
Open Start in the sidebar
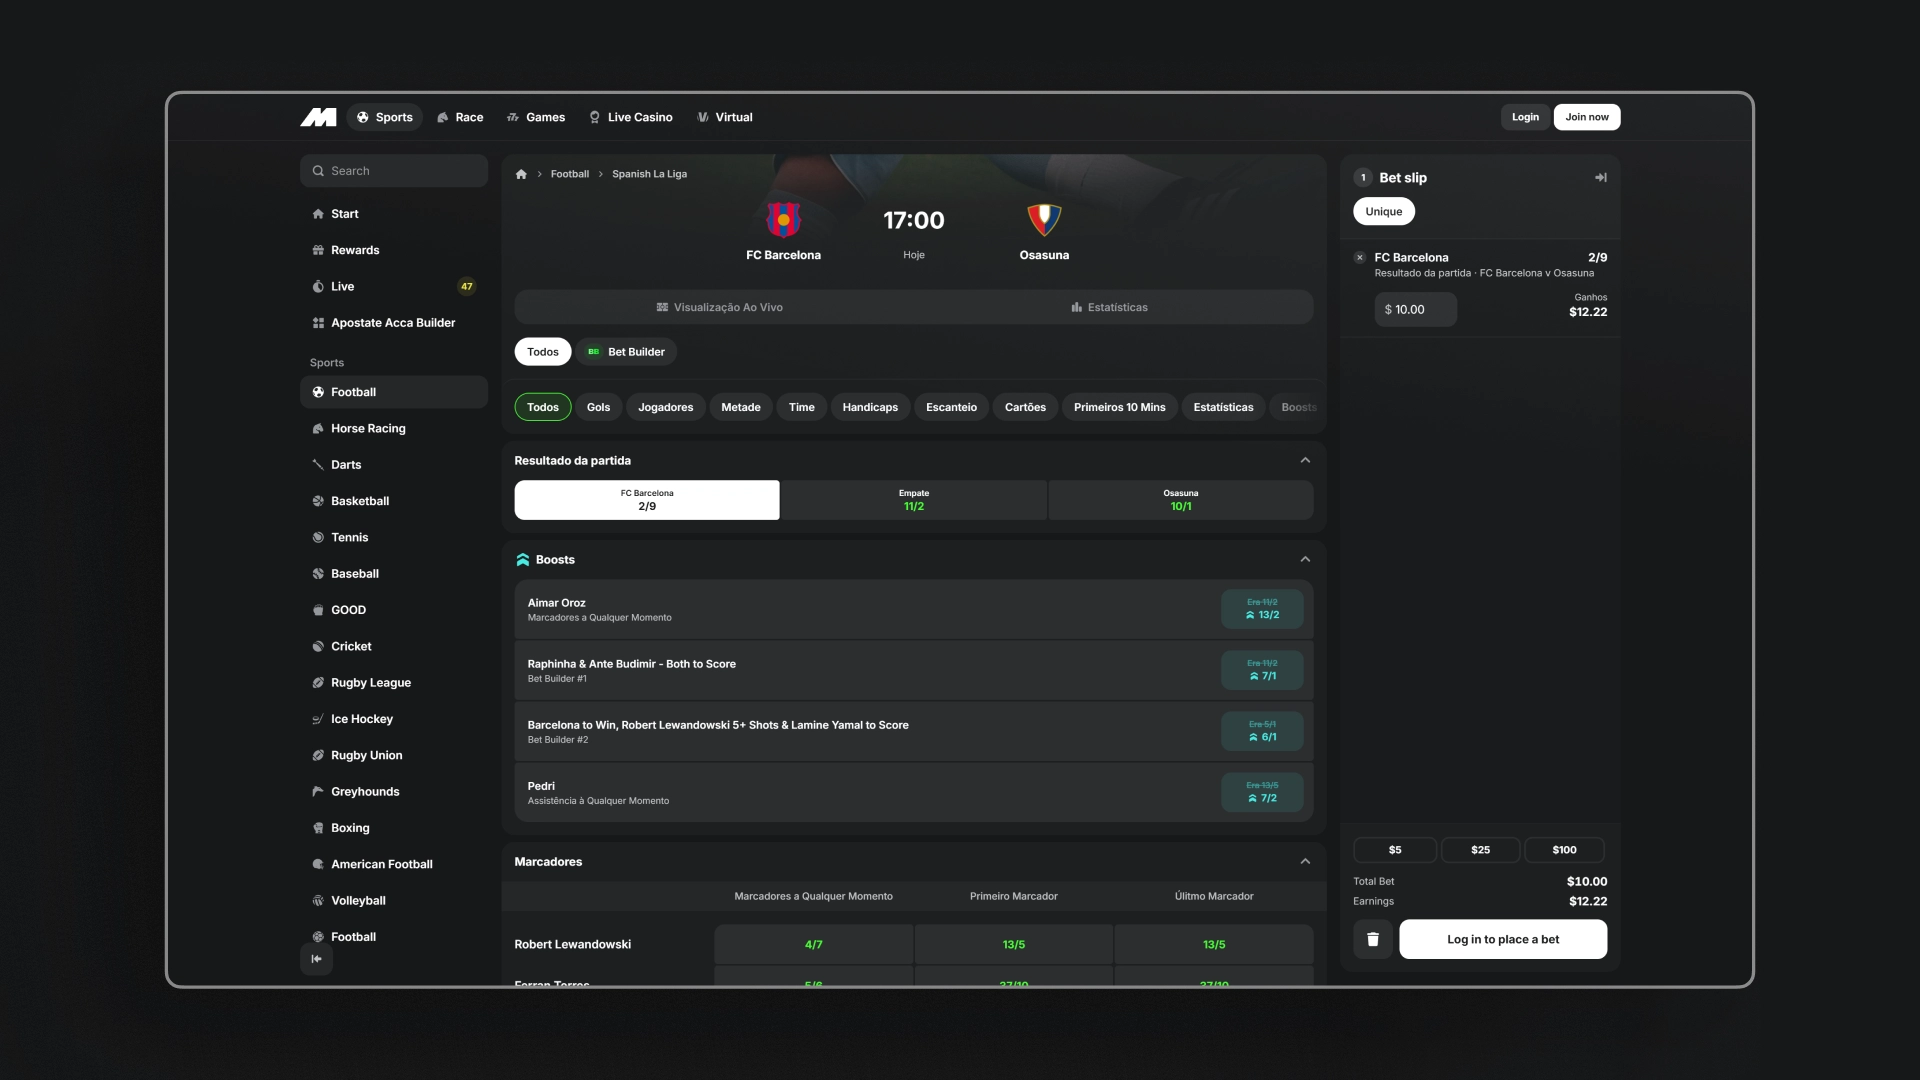pos(394,214)
